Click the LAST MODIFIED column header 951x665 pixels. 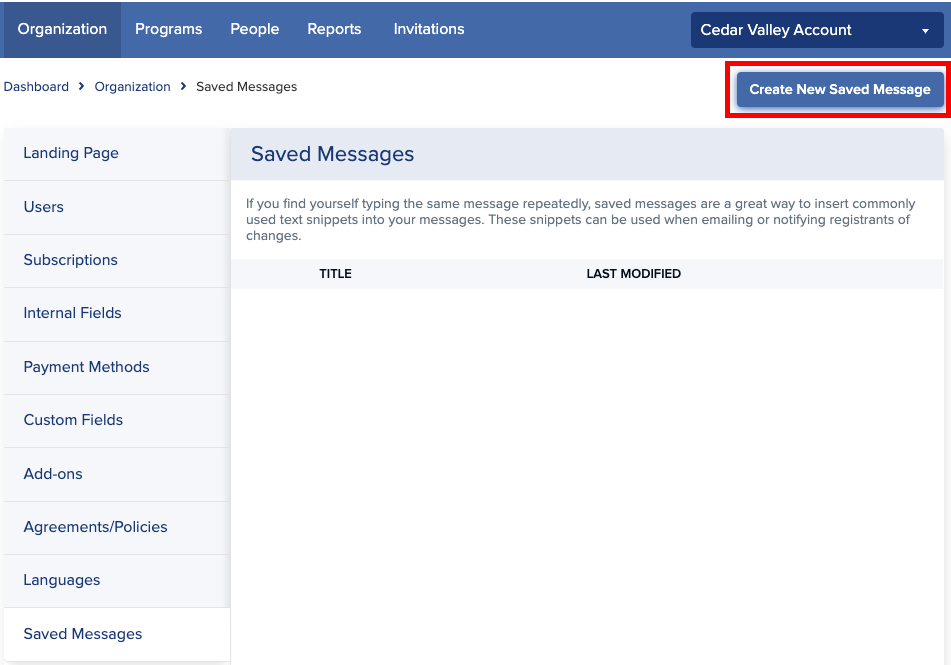coord(633,274)
